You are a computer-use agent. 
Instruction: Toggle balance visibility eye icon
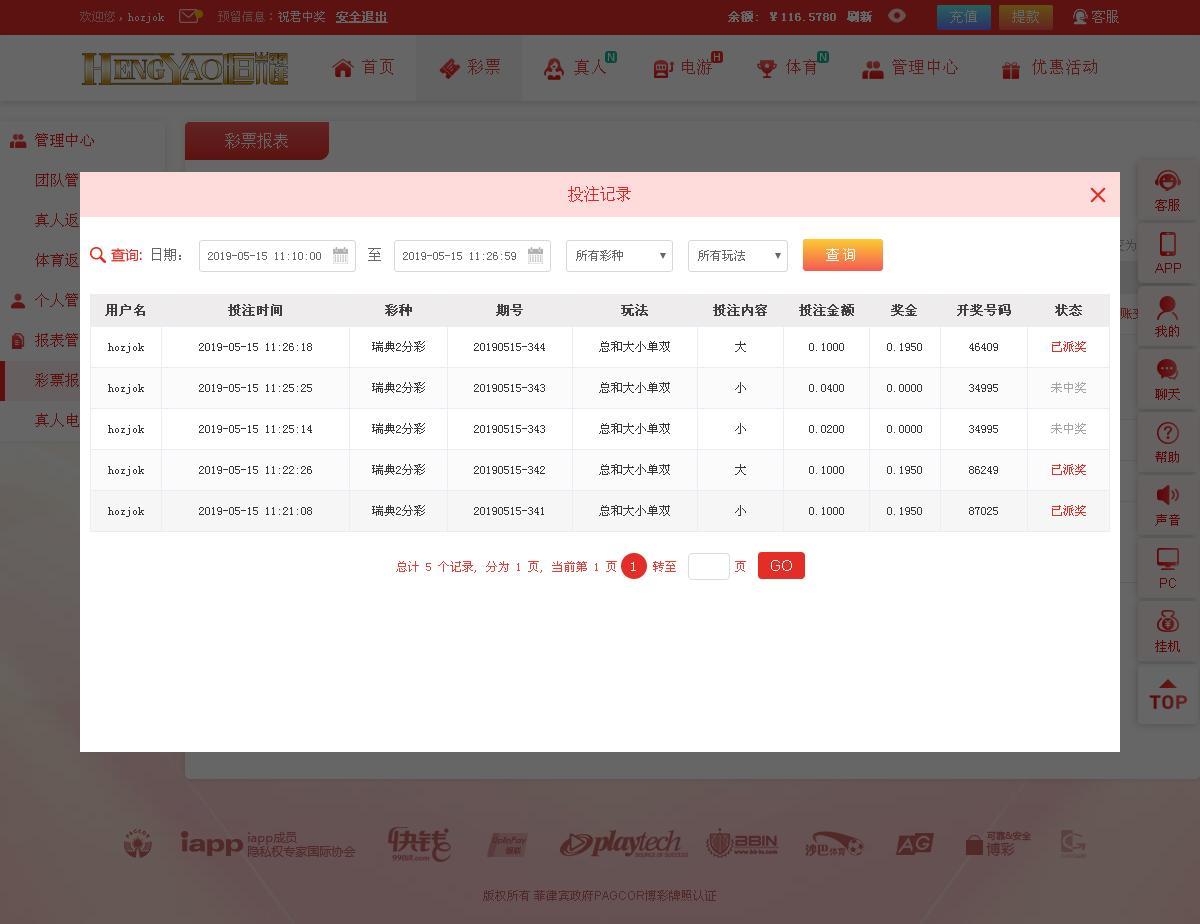(x=897, y=16)
